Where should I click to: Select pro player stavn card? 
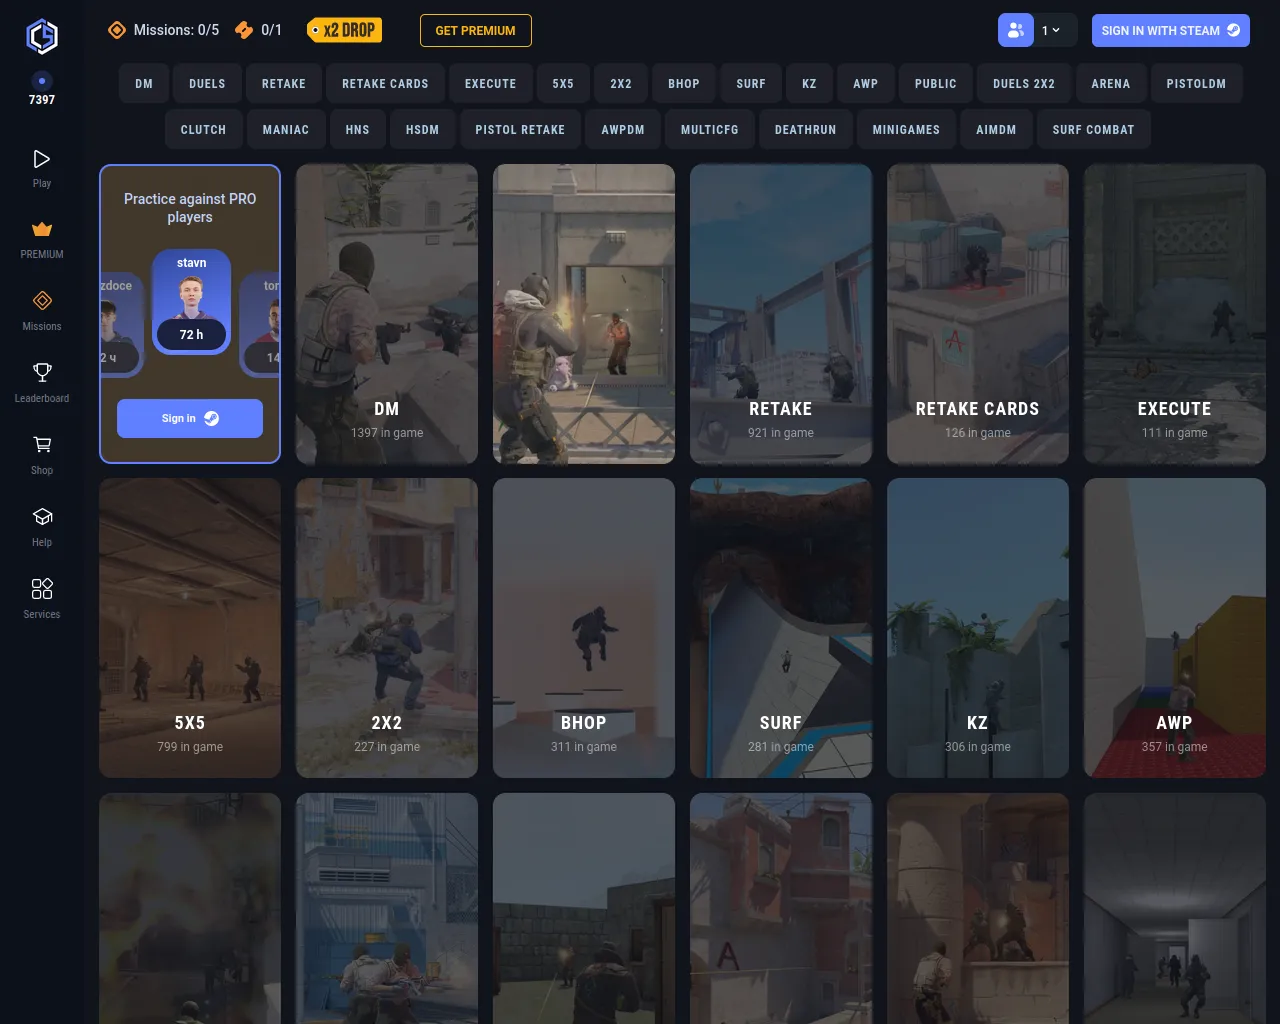pos(191,301)
